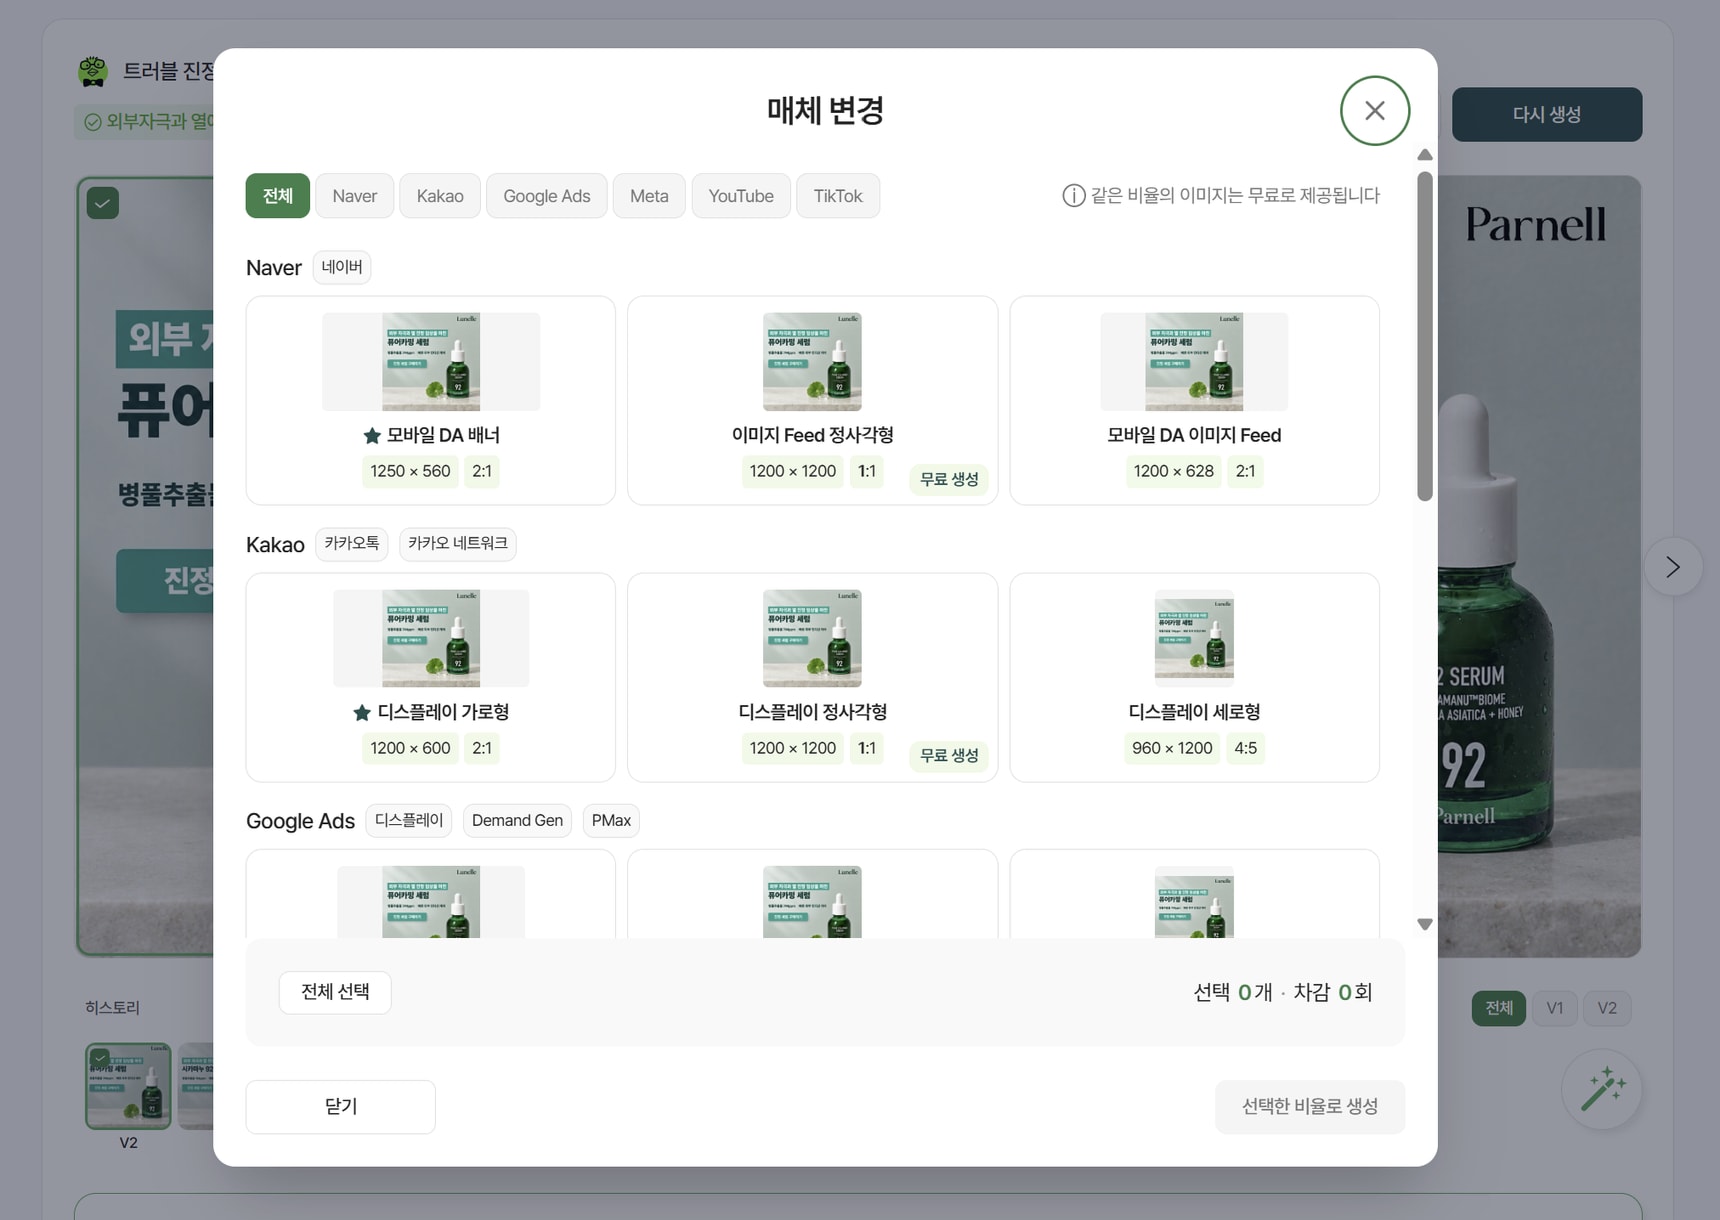Click the next arrow chevron on right
1720x1220 pixels.
(1673, 567)
